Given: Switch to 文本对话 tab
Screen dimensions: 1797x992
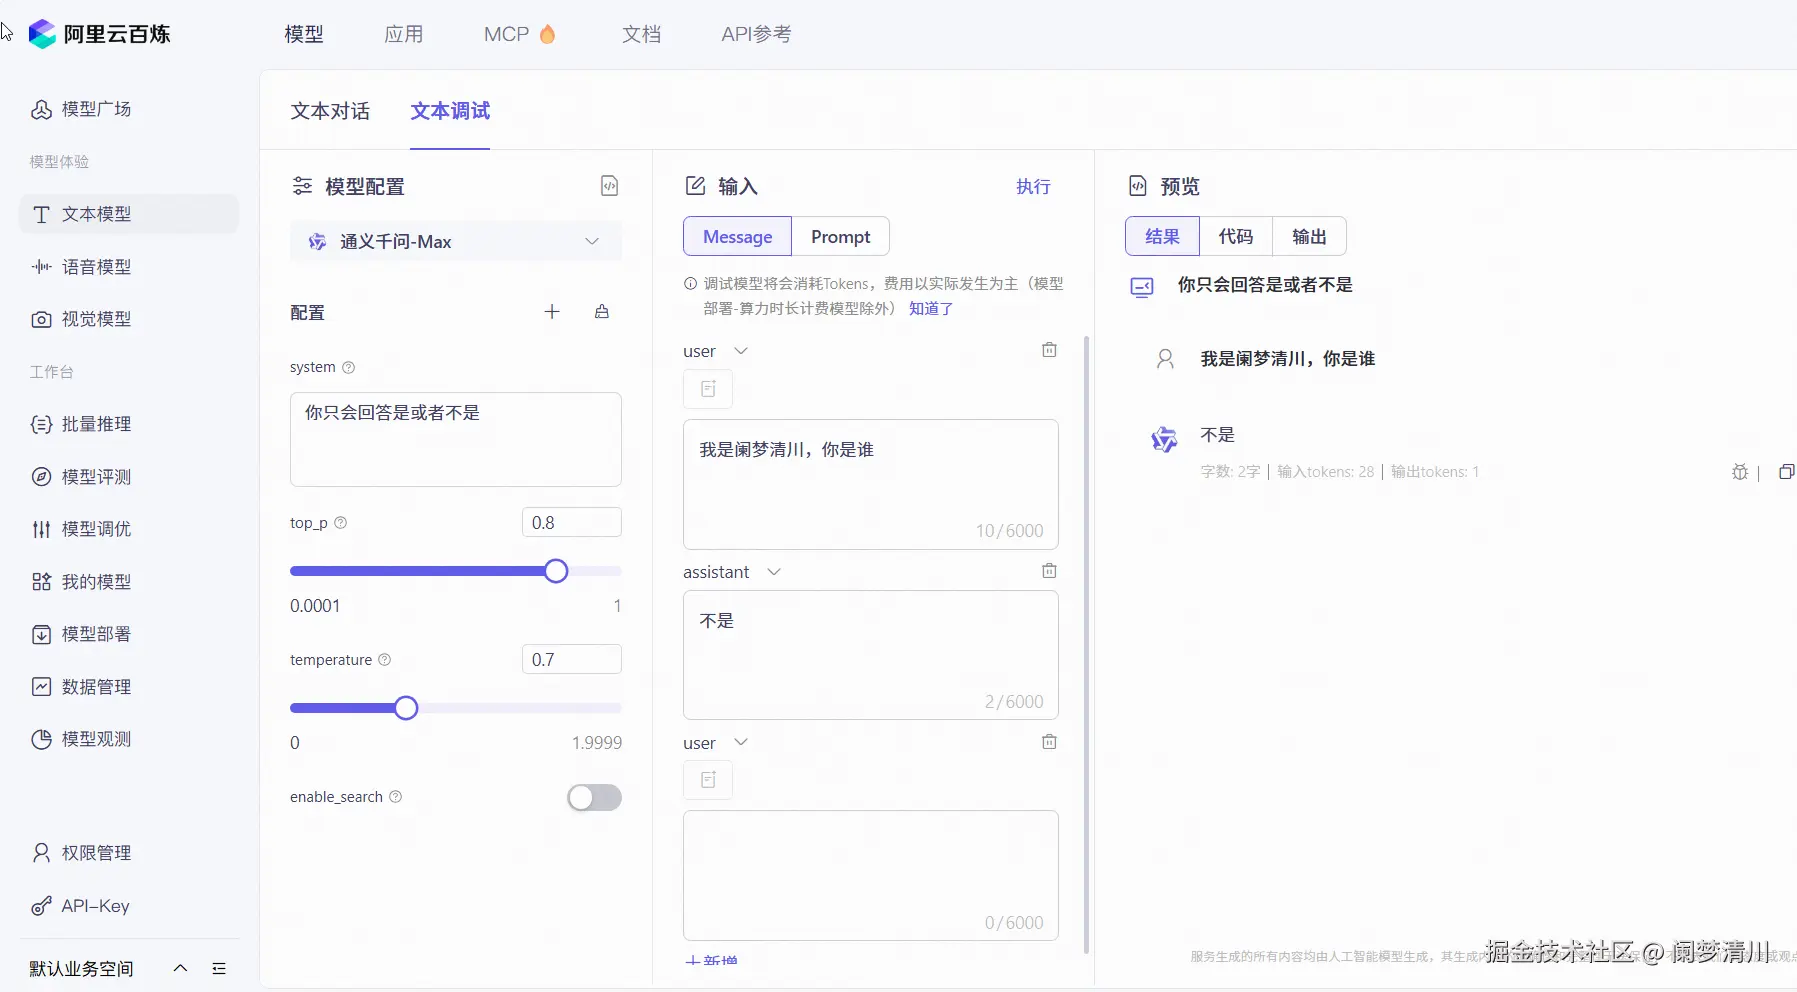Looking at the screenshot, I should (x=330, y=111).
